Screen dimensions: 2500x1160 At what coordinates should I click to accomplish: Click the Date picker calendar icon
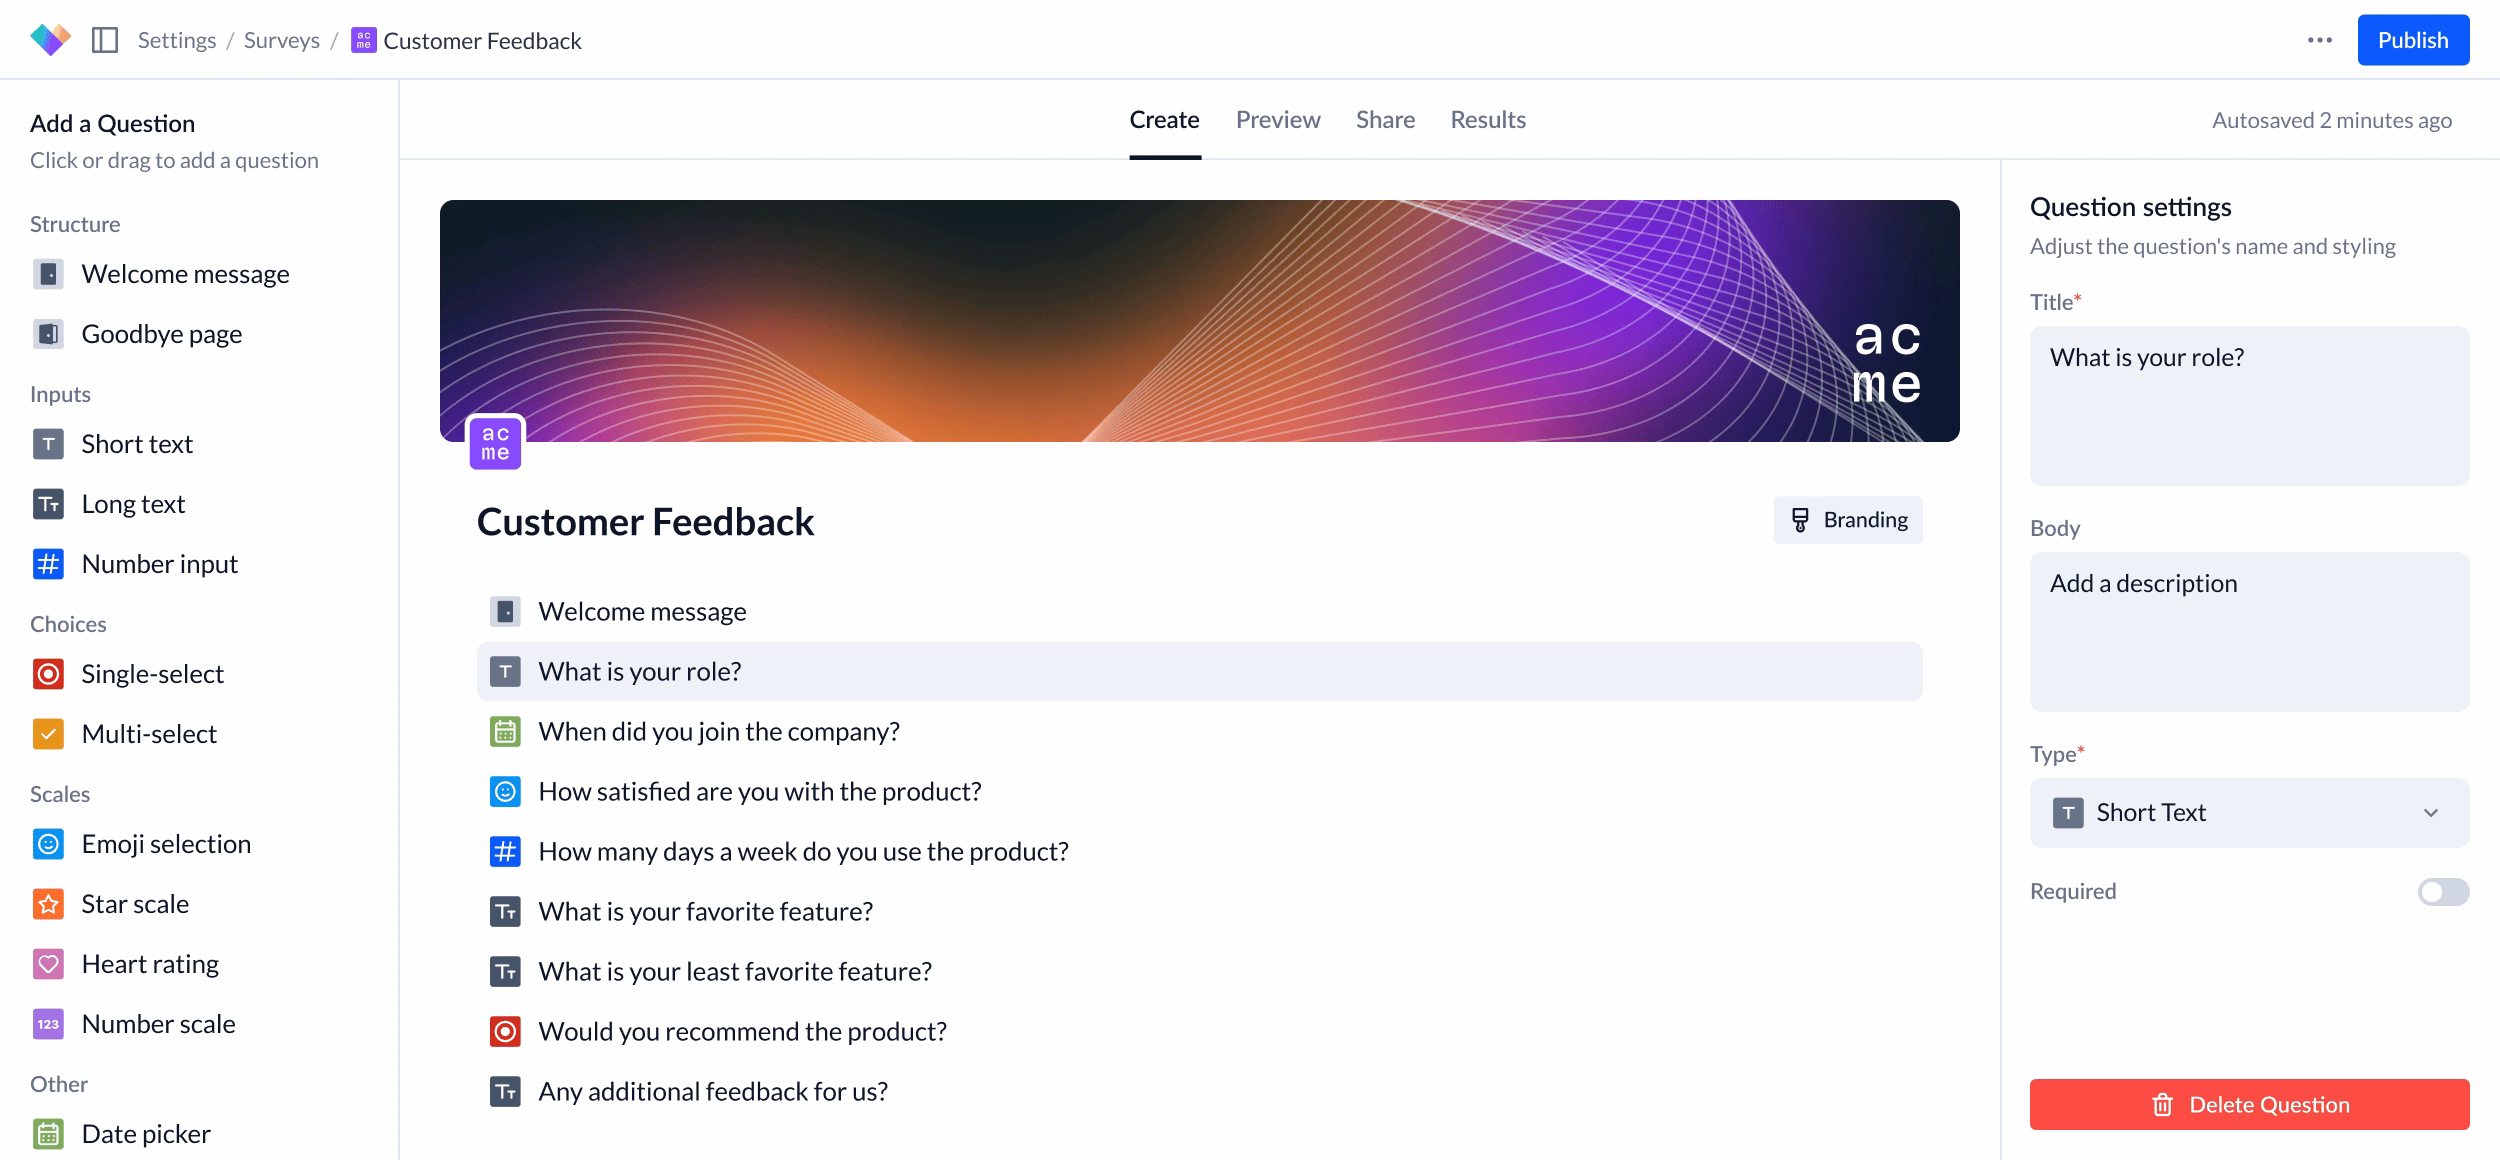point(48,1134)
